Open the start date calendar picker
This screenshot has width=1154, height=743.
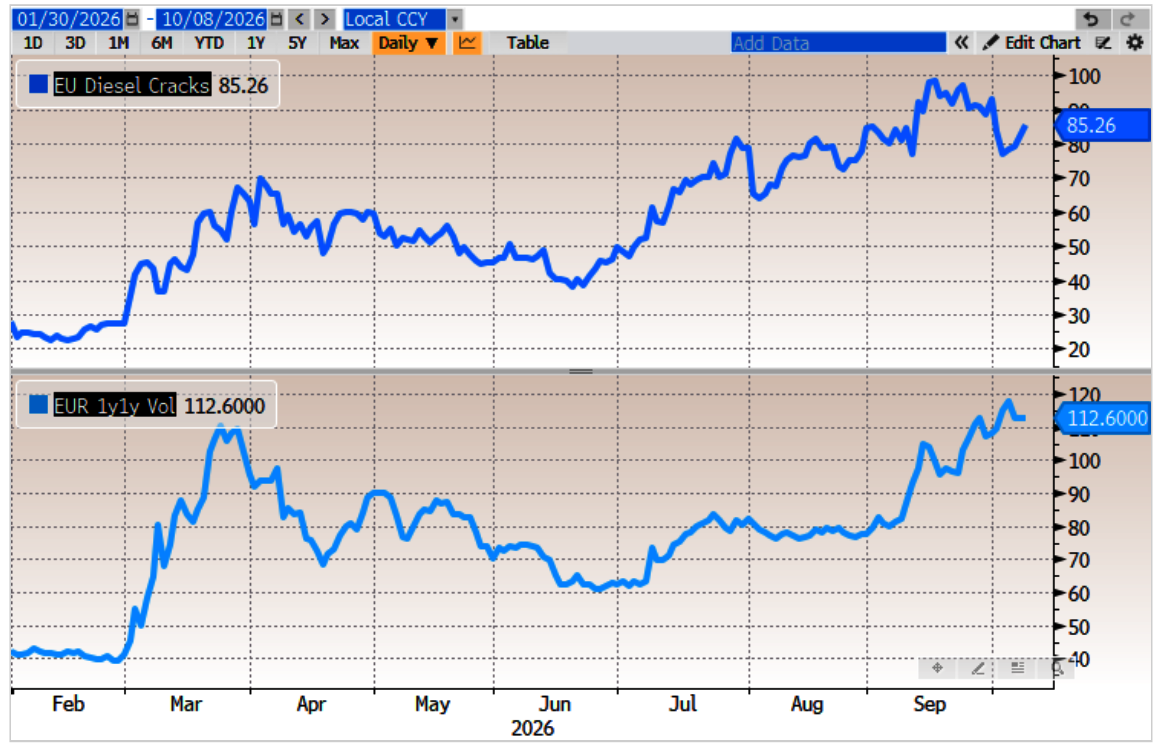point(132,19)
